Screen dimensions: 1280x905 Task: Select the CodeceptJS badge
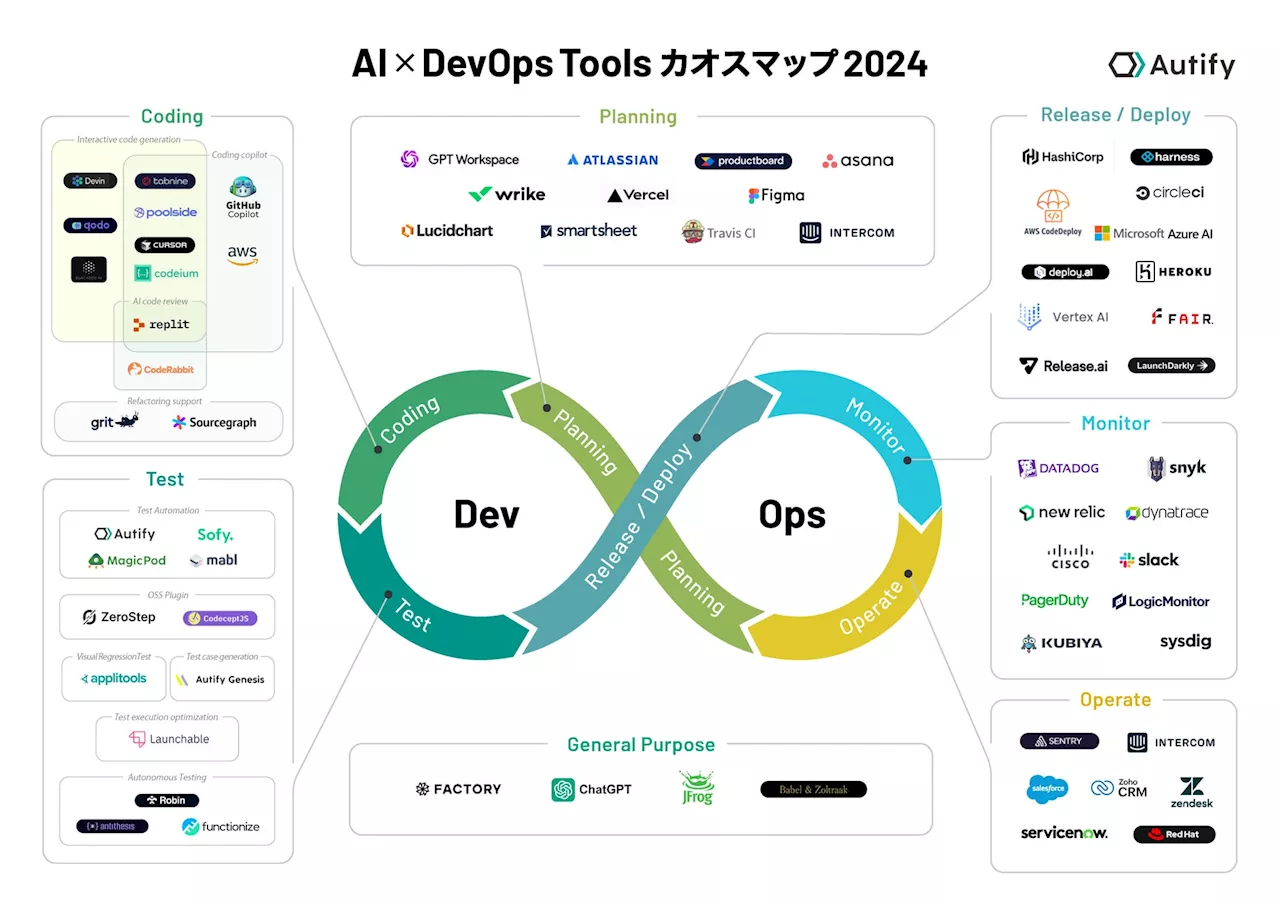tap(220, 618)
